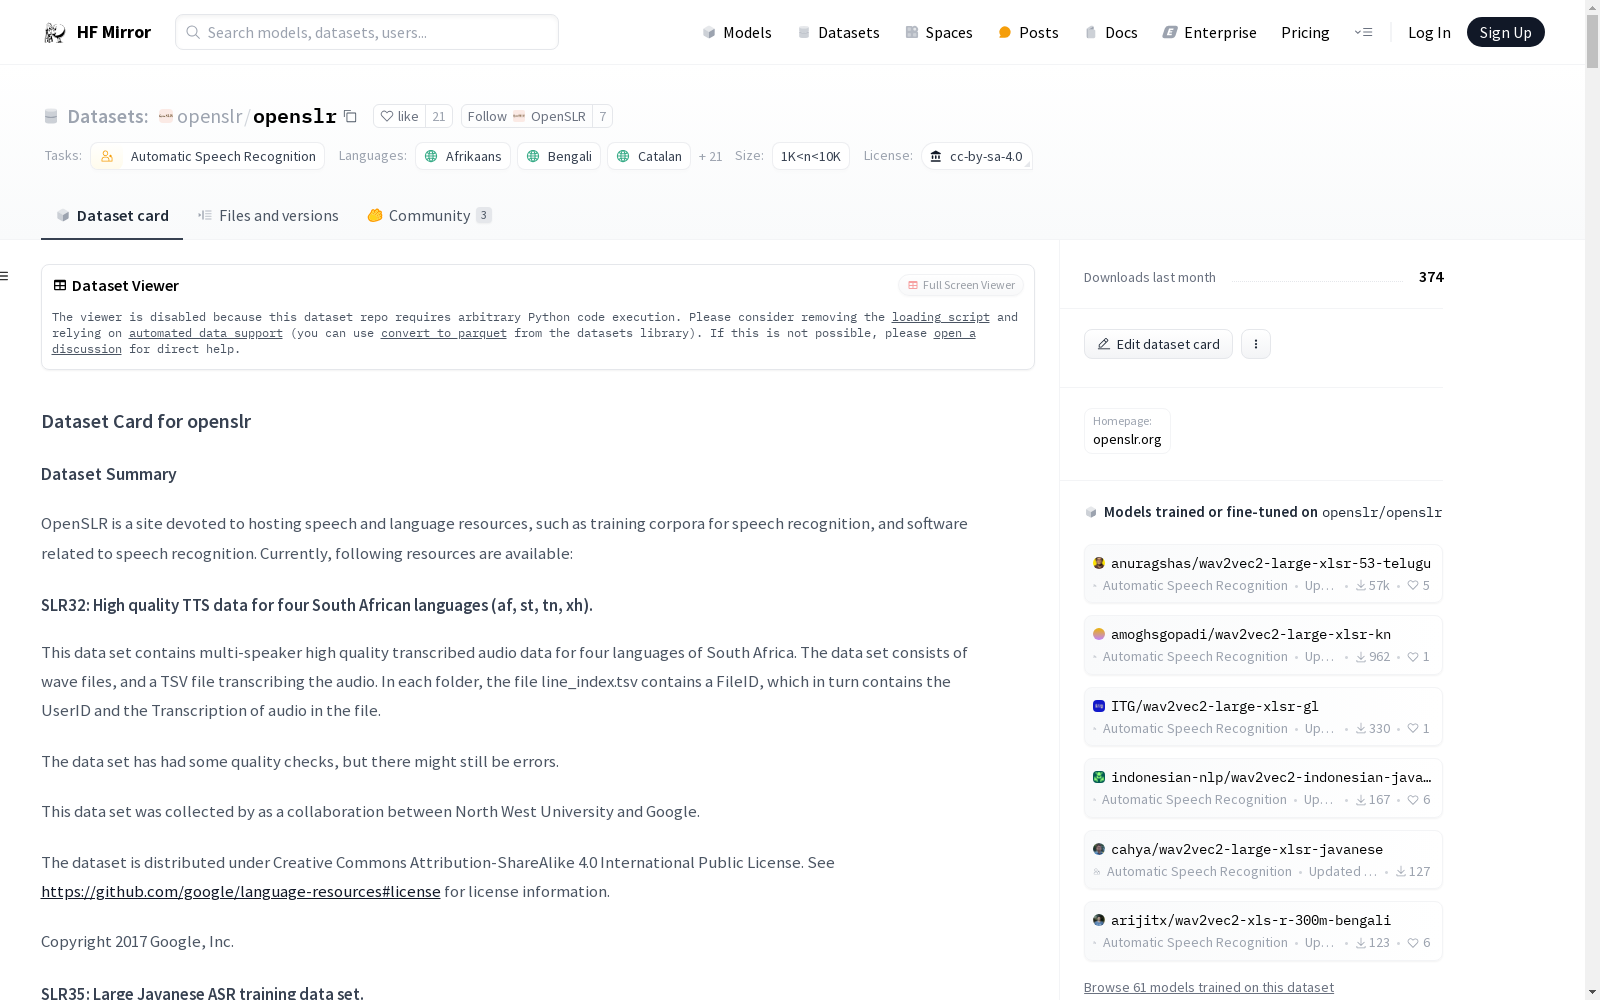Image resolution: width=1600 pixels, height=1000 pixels.
Task: Open the 7 followers count
Action: (602, 116)
